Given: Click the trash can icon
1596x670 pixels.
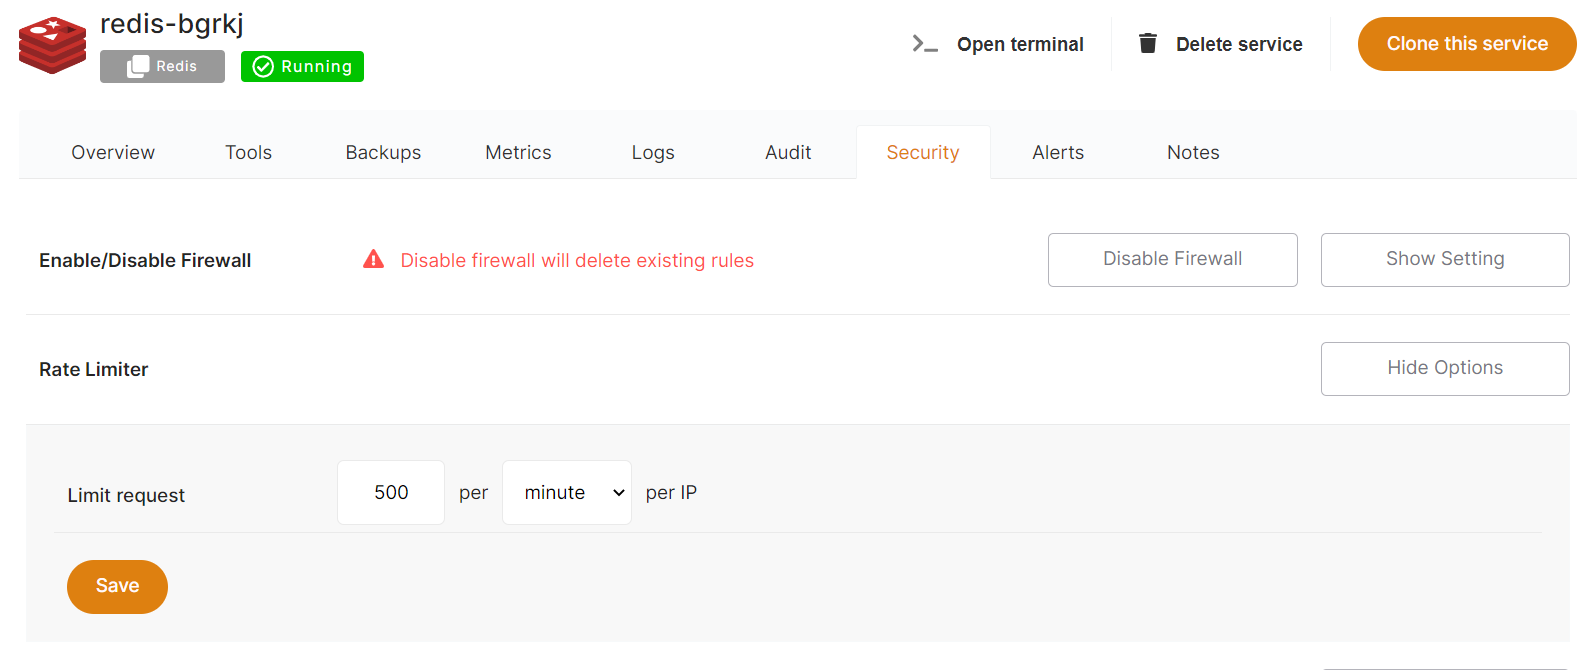Looking at the screenshot, I should coord(1148,44).
